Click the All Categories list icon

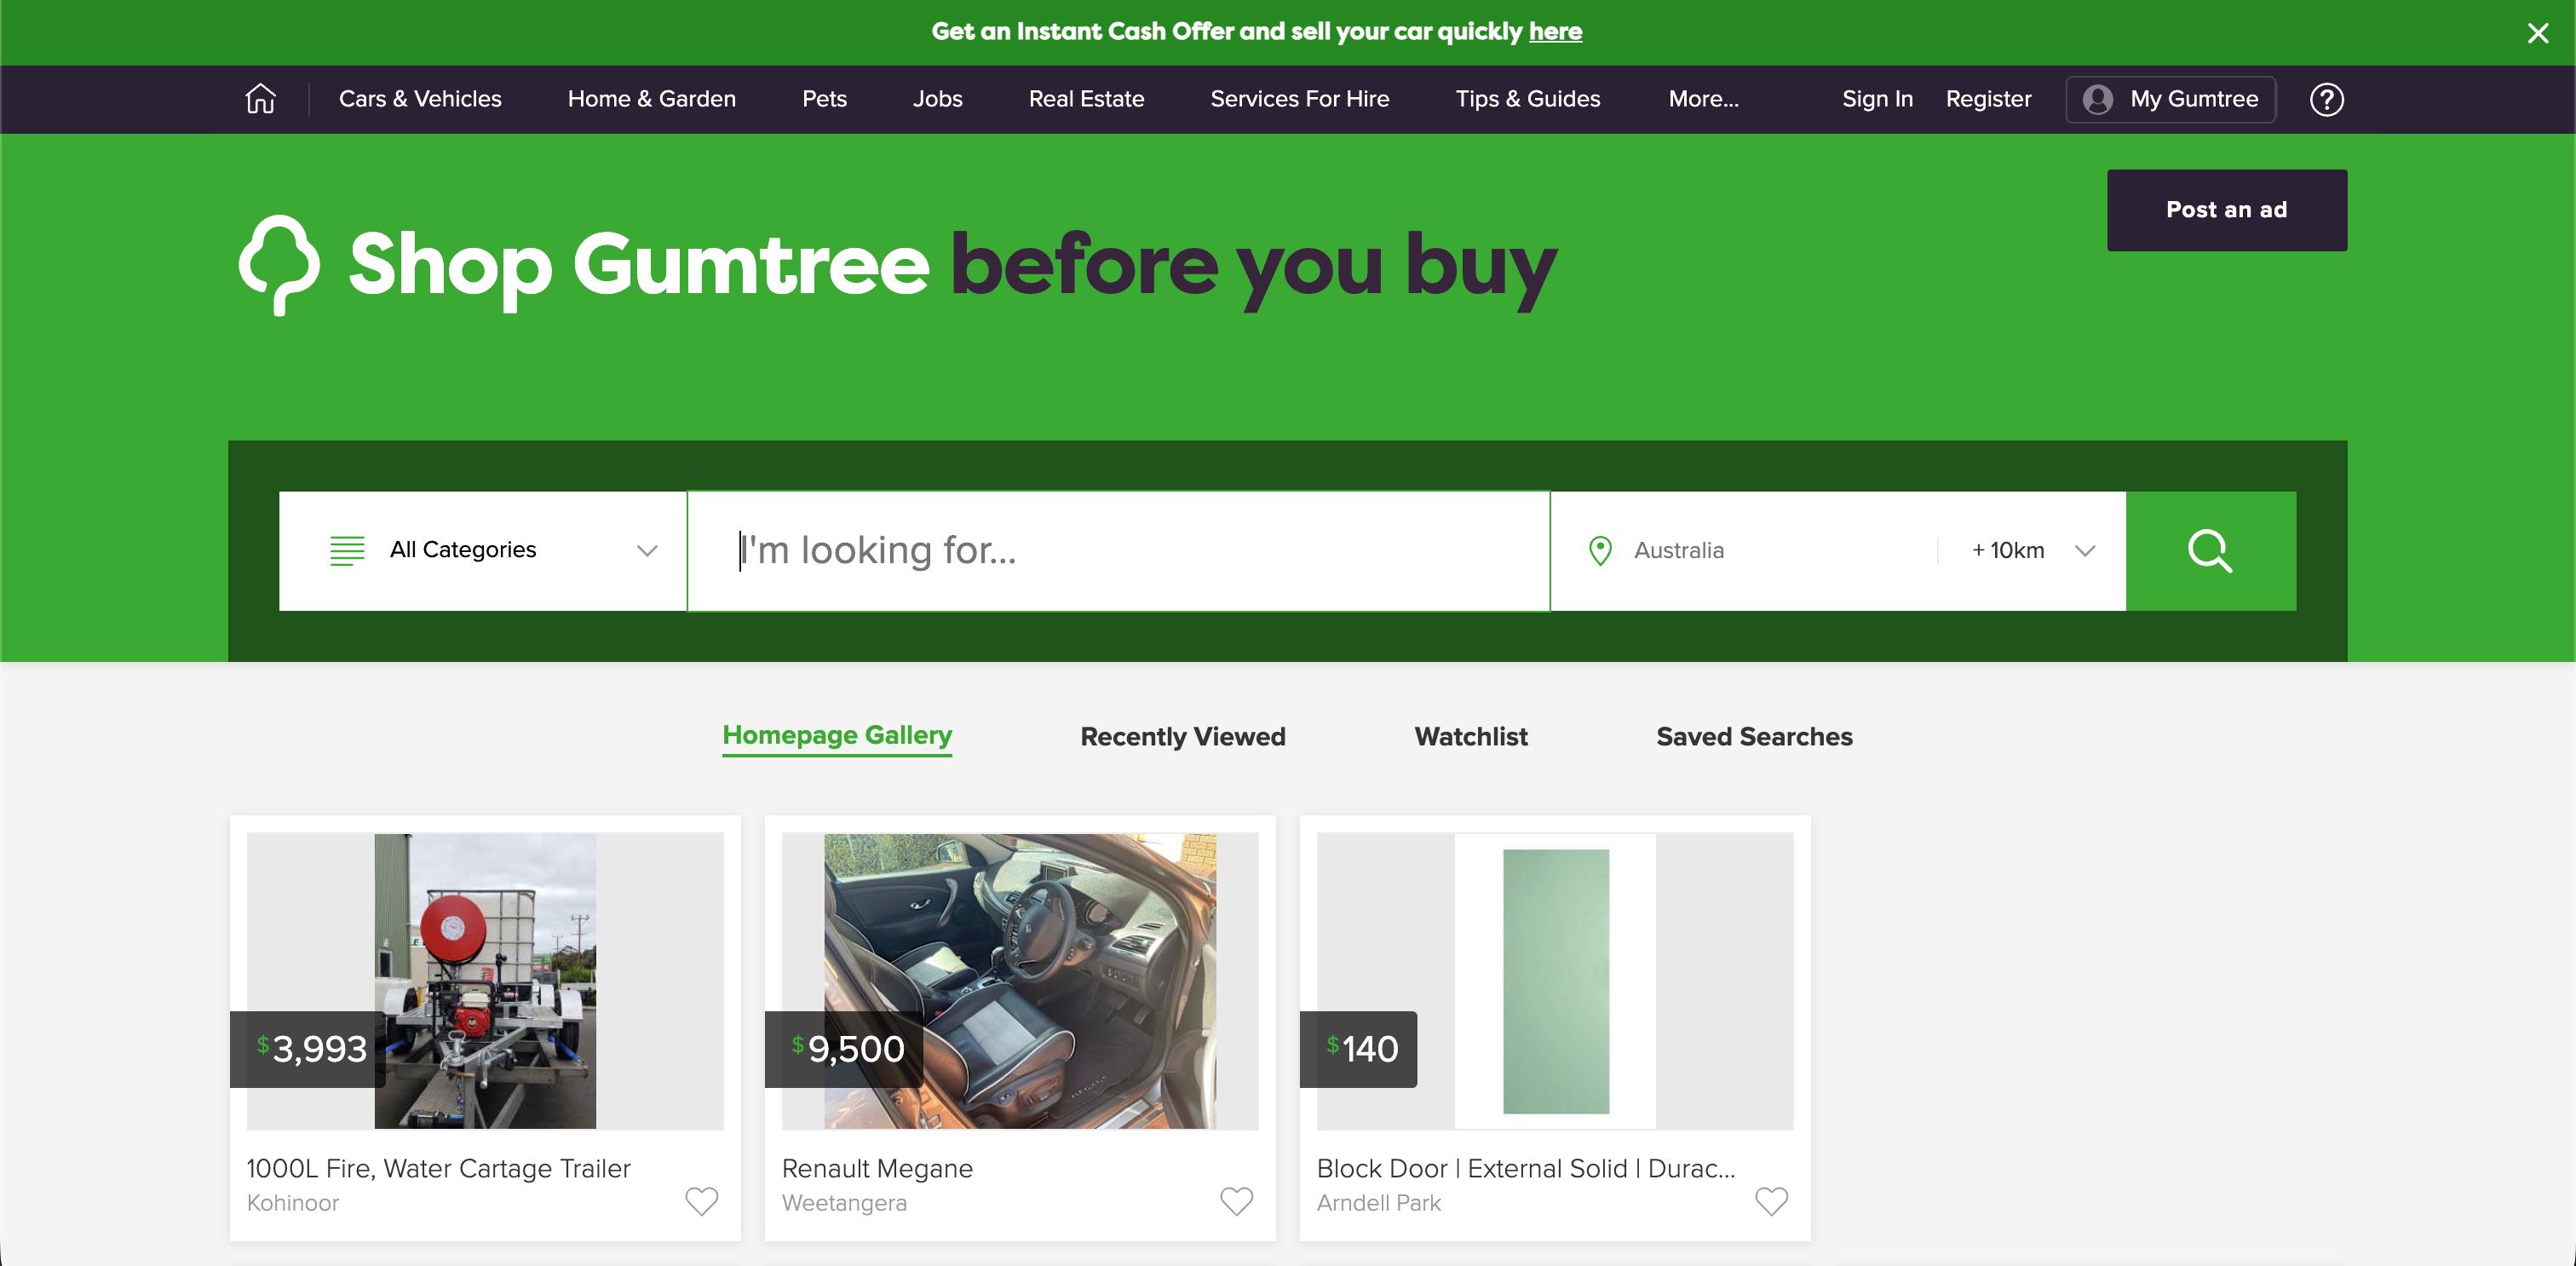coord(347,550)
